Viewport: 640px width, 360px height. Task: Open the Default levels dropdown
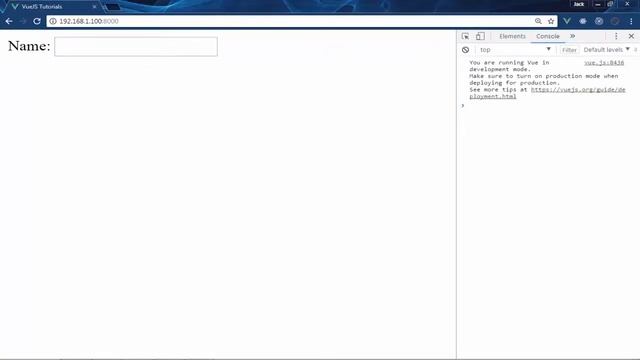coord(607,50)
